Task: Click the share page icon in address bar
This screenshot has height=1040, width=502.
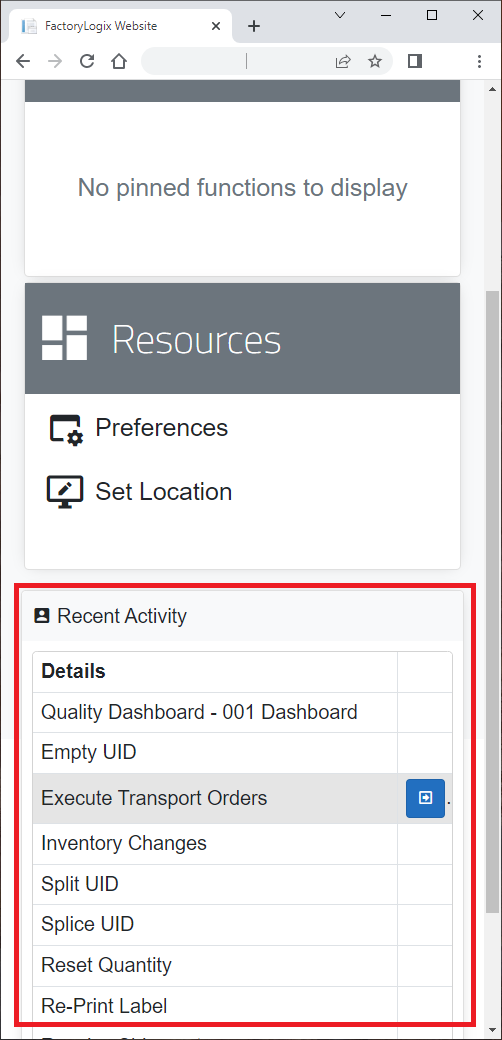Action: click(x=343, y=62)
